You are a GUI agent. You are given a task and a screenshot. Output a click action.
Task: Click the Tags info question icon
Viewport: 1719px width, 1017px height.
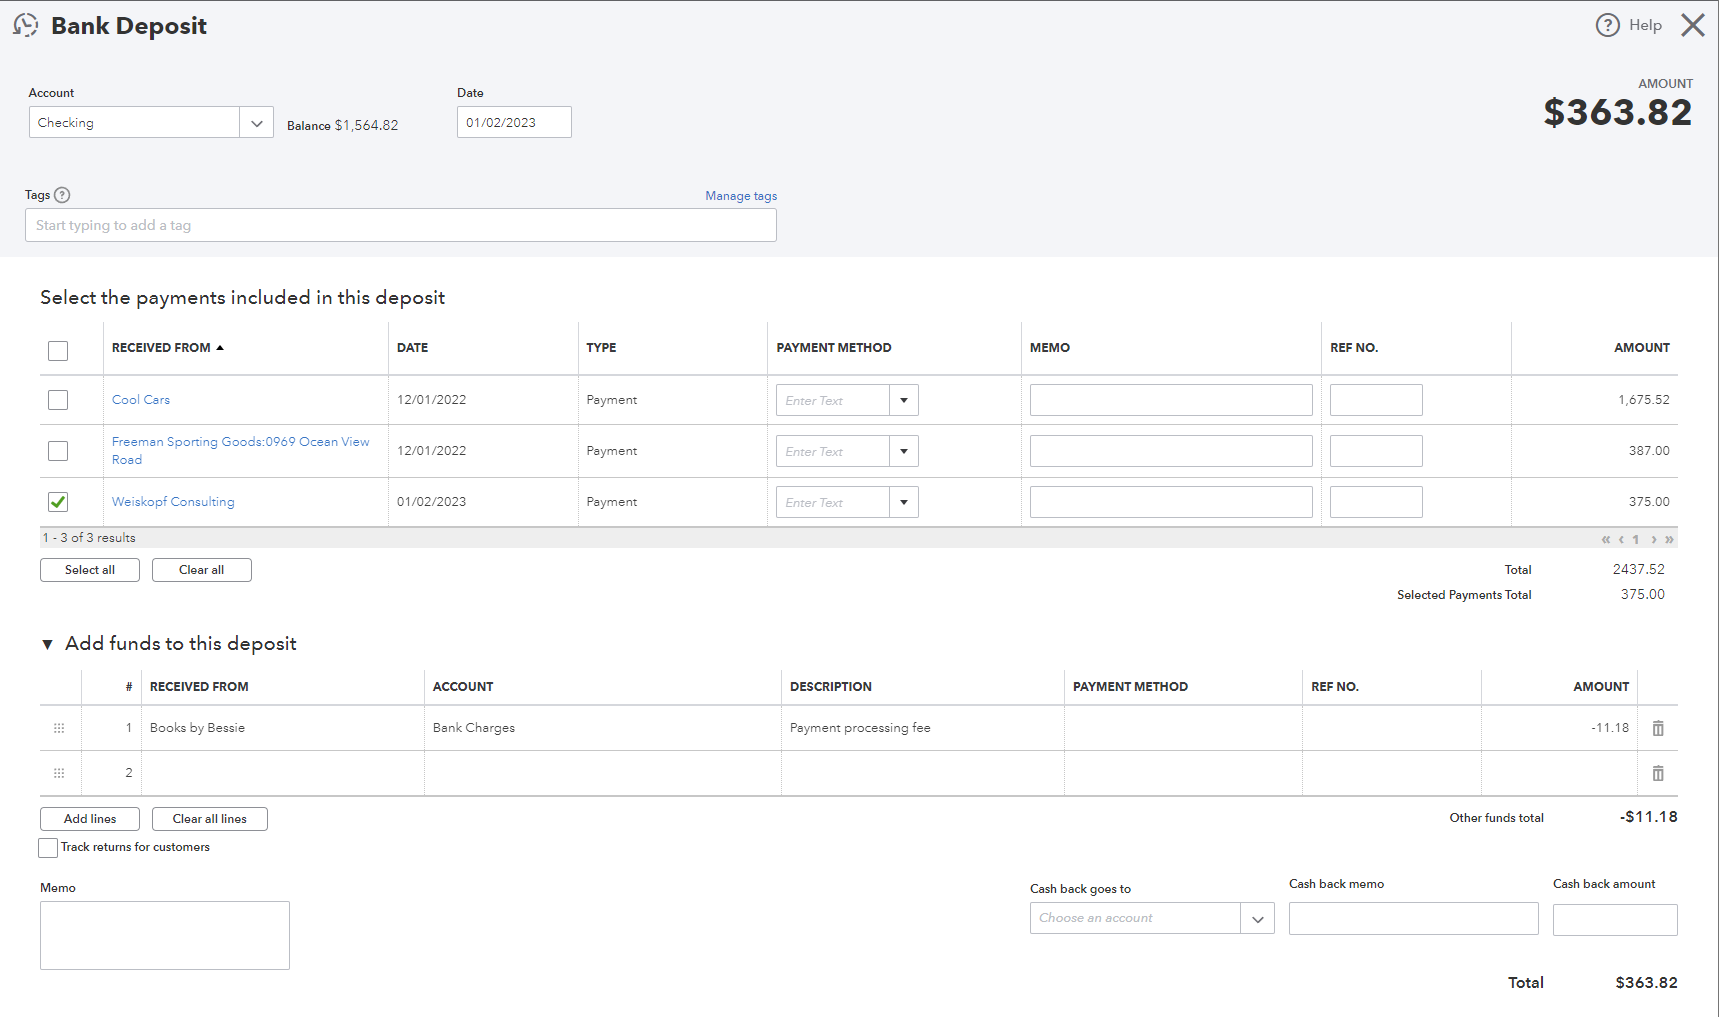[62, 195]
